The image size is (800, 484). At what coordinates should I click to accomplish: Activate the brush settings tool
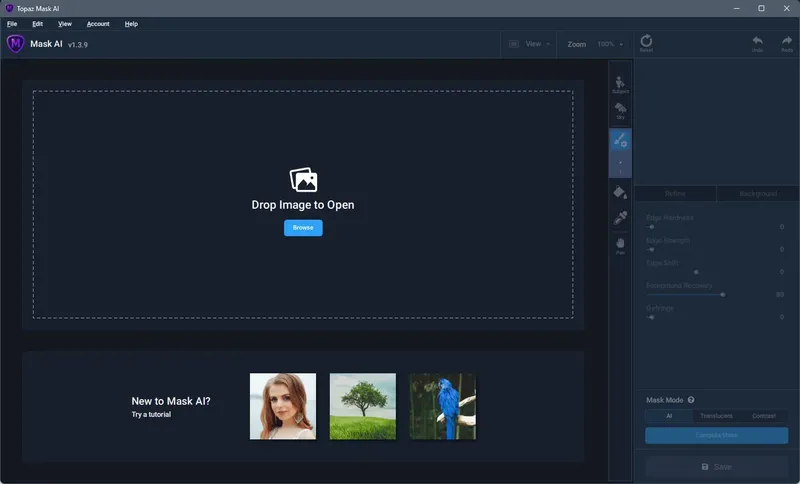(x=620, y=140)
